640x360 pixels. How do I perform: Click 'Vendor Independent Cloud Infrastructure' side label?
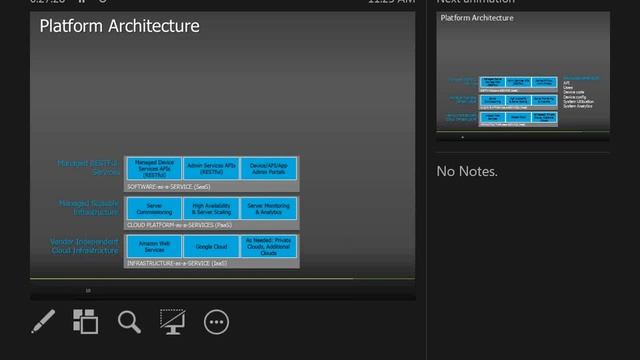(84, 246)
